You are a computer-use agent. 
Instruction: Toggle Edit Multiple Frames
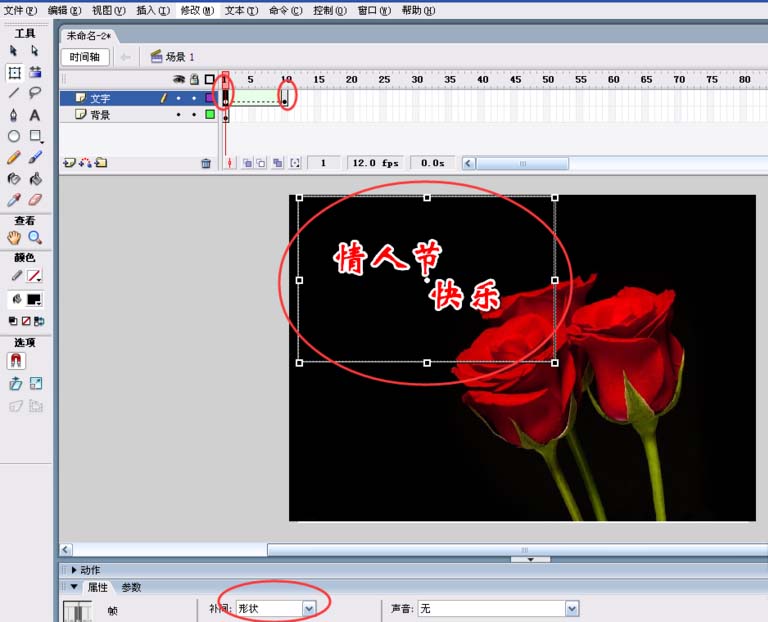coord(278,163)
